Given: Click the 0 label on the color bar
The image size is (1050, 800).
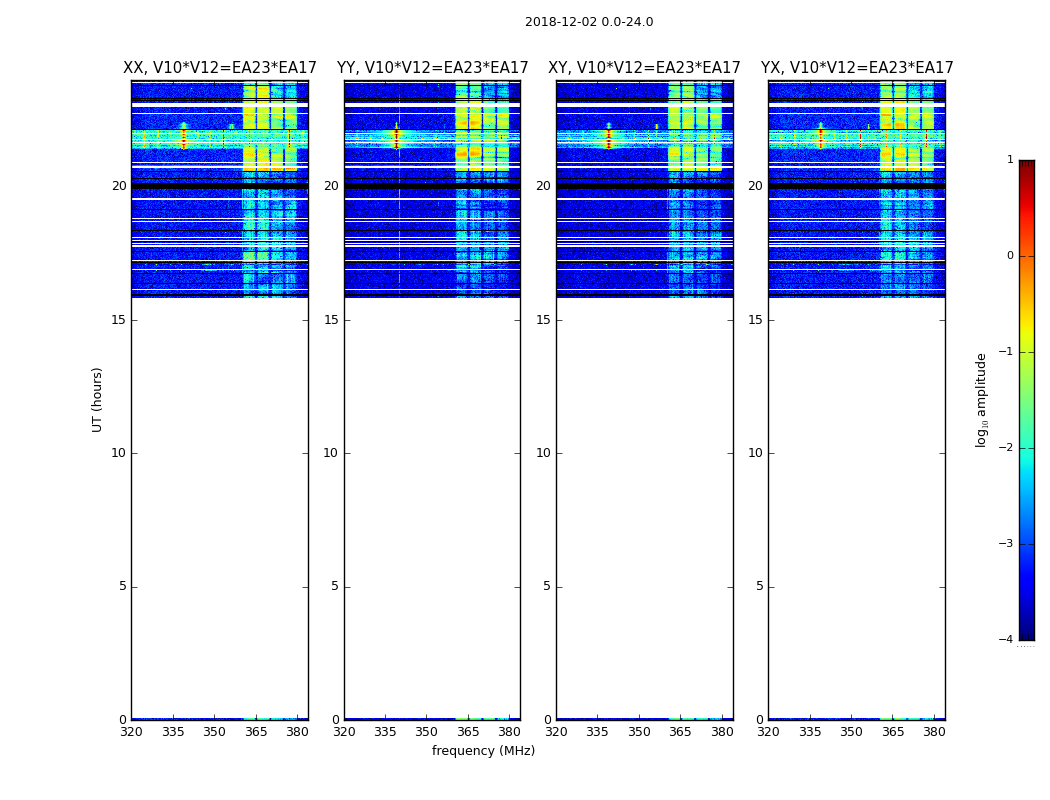Looking at the screenshot, I should [x=1010, y=256].
